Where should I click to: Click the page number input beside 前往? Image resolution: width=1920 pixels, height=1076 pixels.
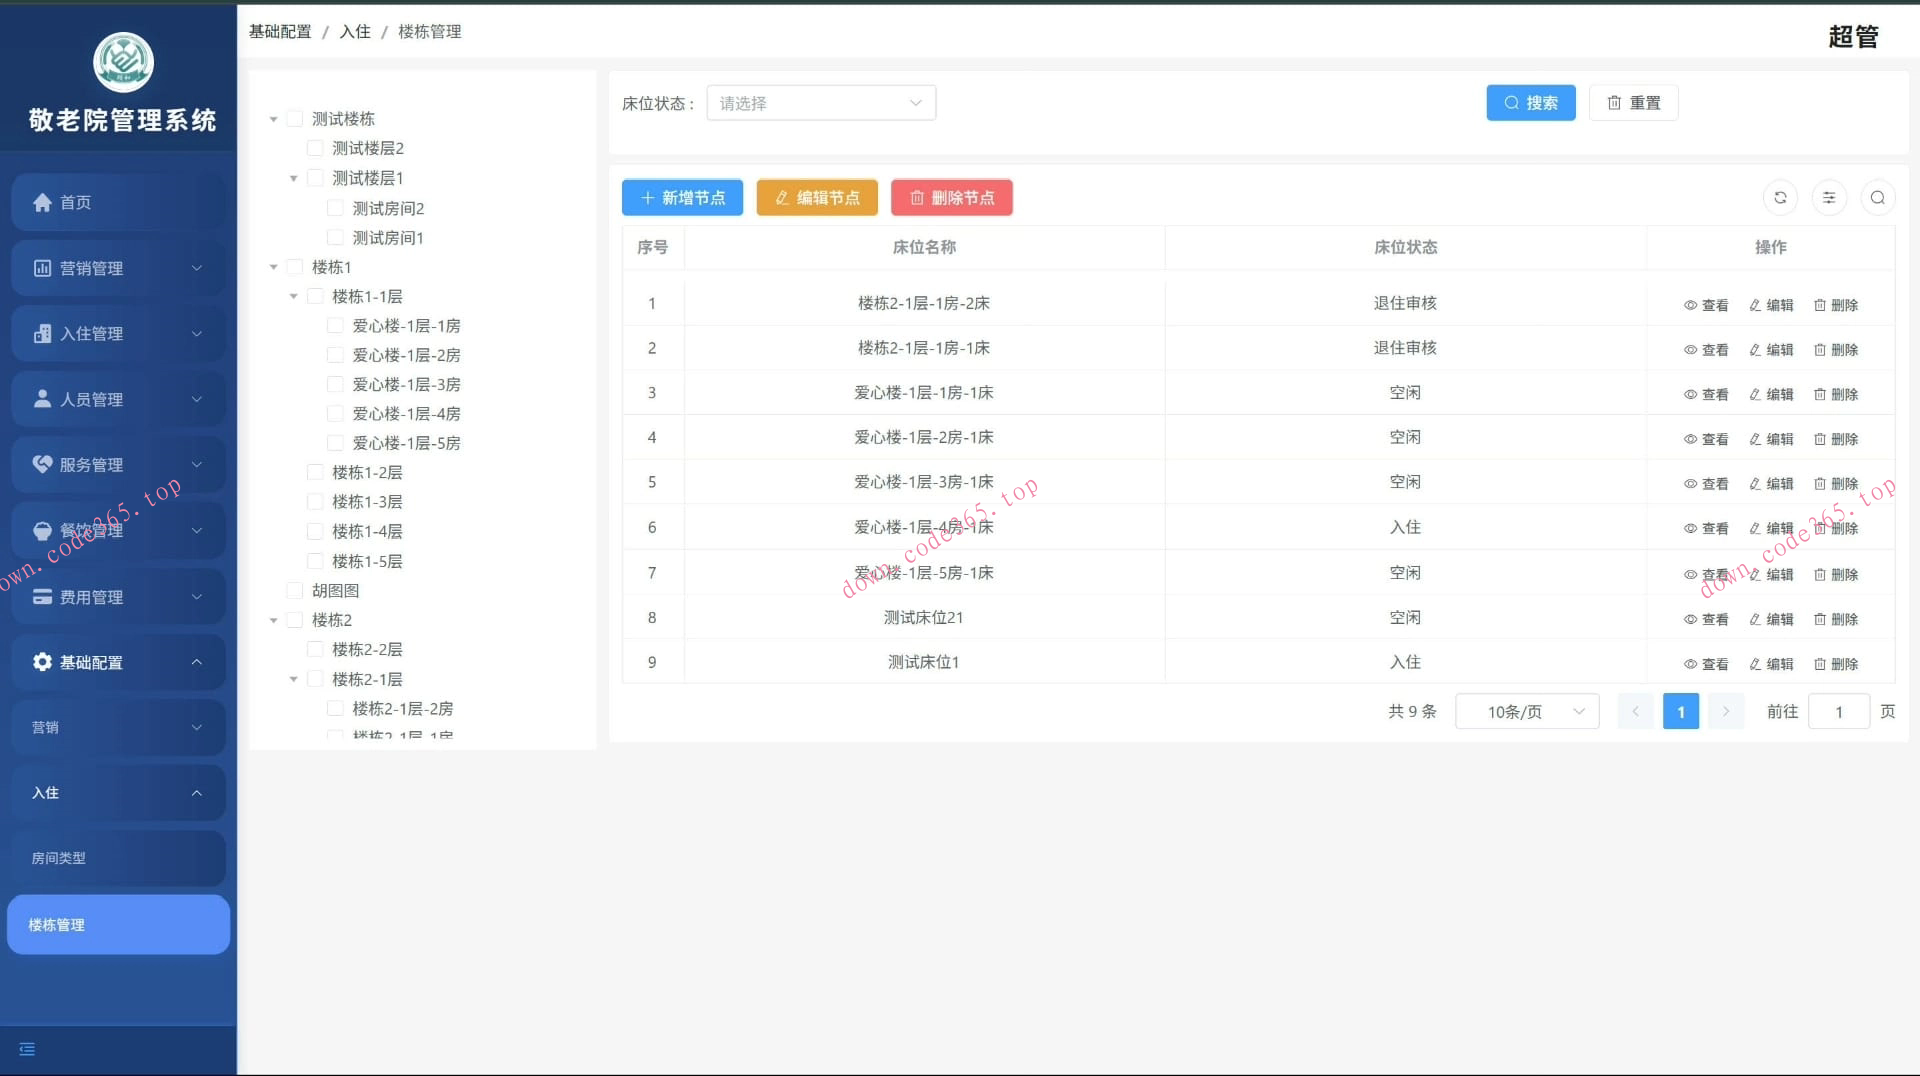click(x=1839, y=711)
